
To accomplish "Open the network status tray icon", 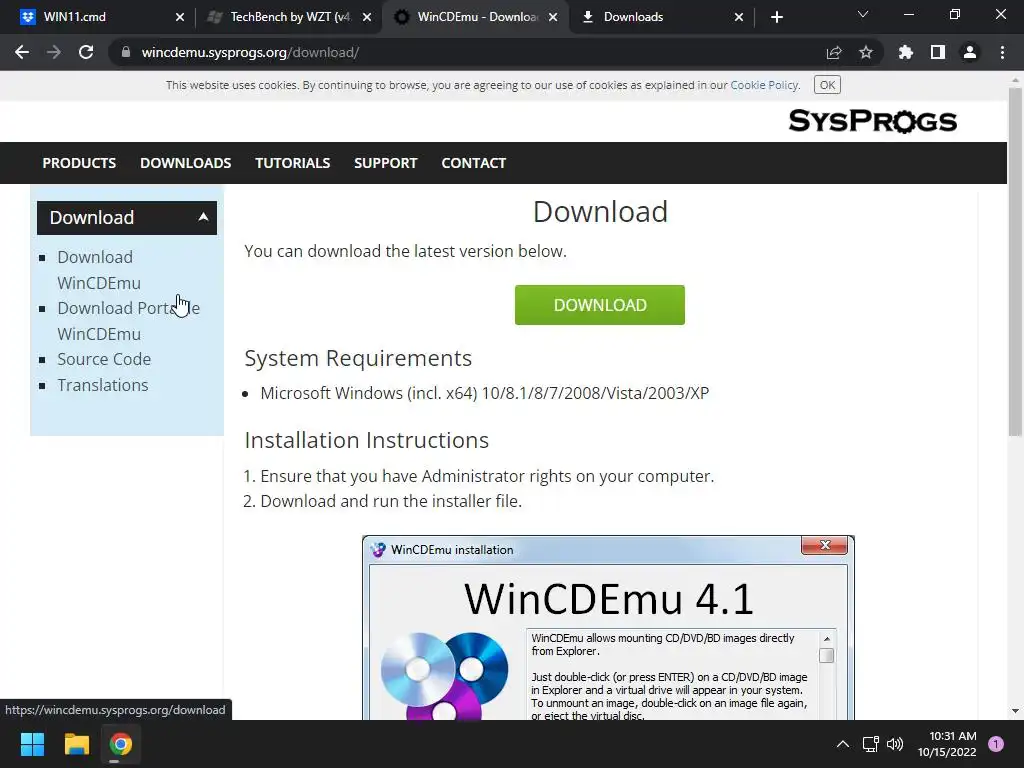I will pos(870,744).
